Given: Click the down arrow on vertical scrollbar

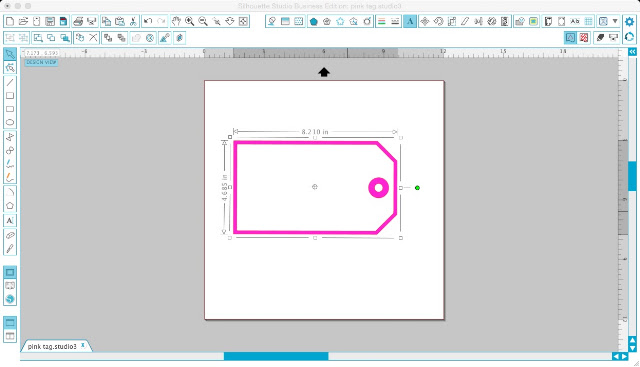Looking at the screenshot, I should (632, 348).
